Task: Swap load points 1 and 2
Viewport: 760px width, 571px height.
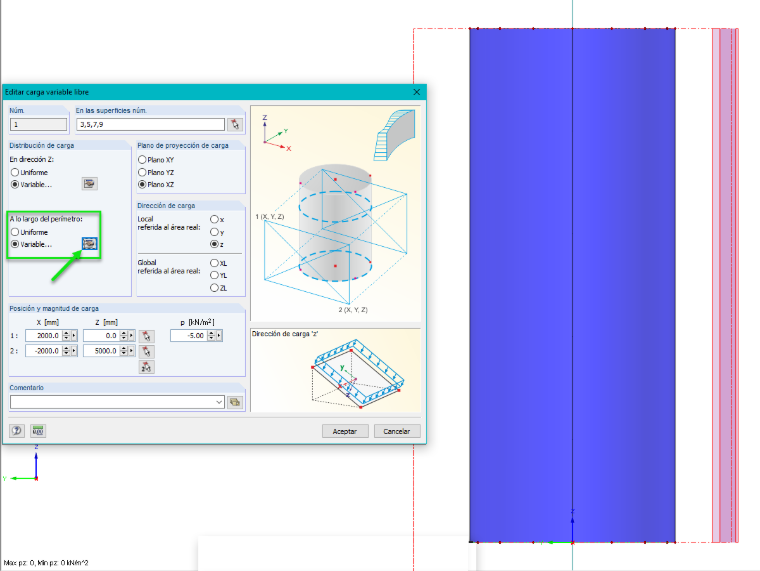Action: coord(146,367)
